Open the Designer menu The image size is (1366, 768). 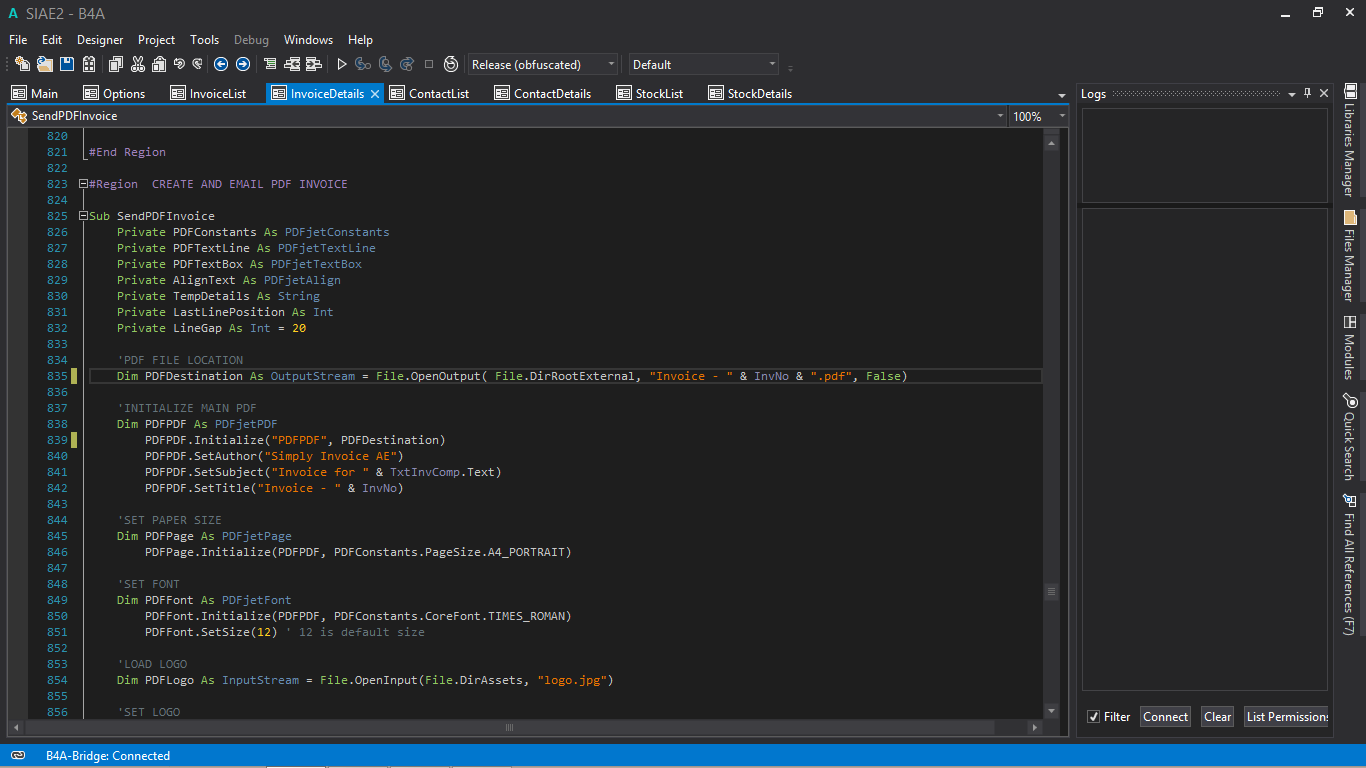100,40
